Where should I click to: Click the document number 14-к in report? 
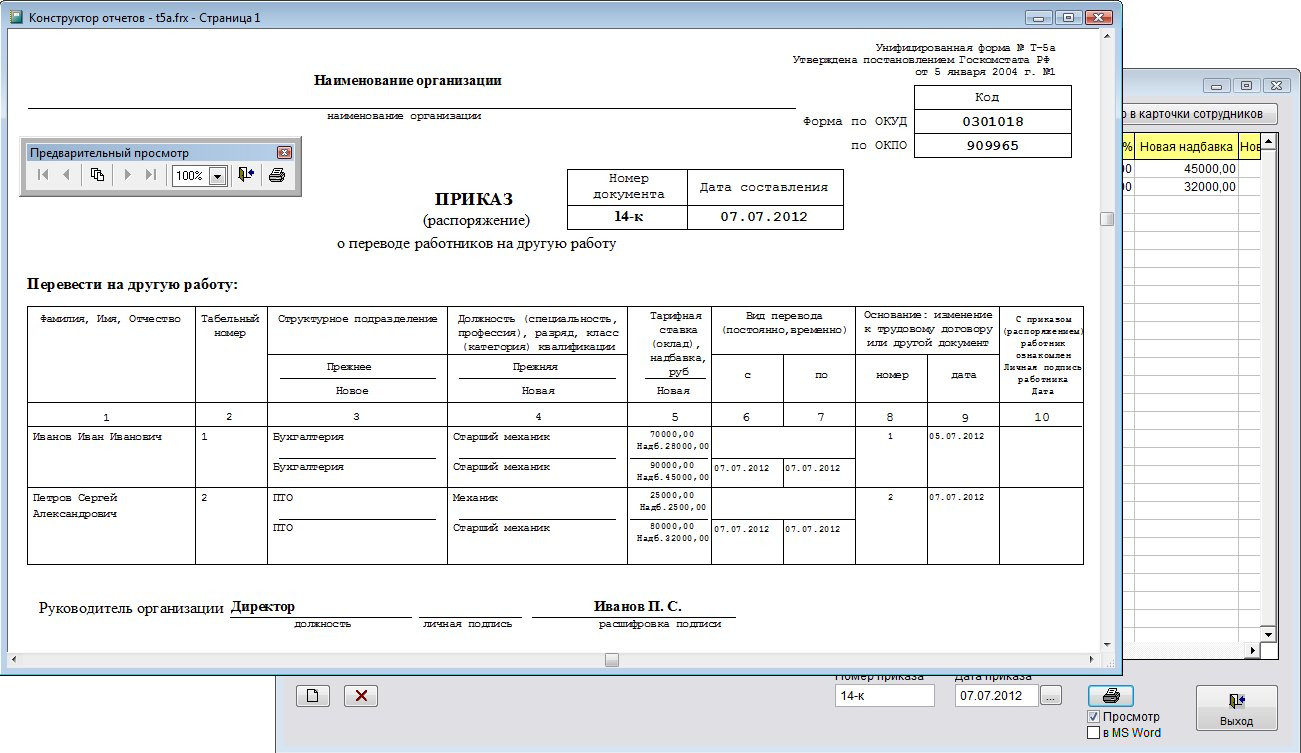627,217
